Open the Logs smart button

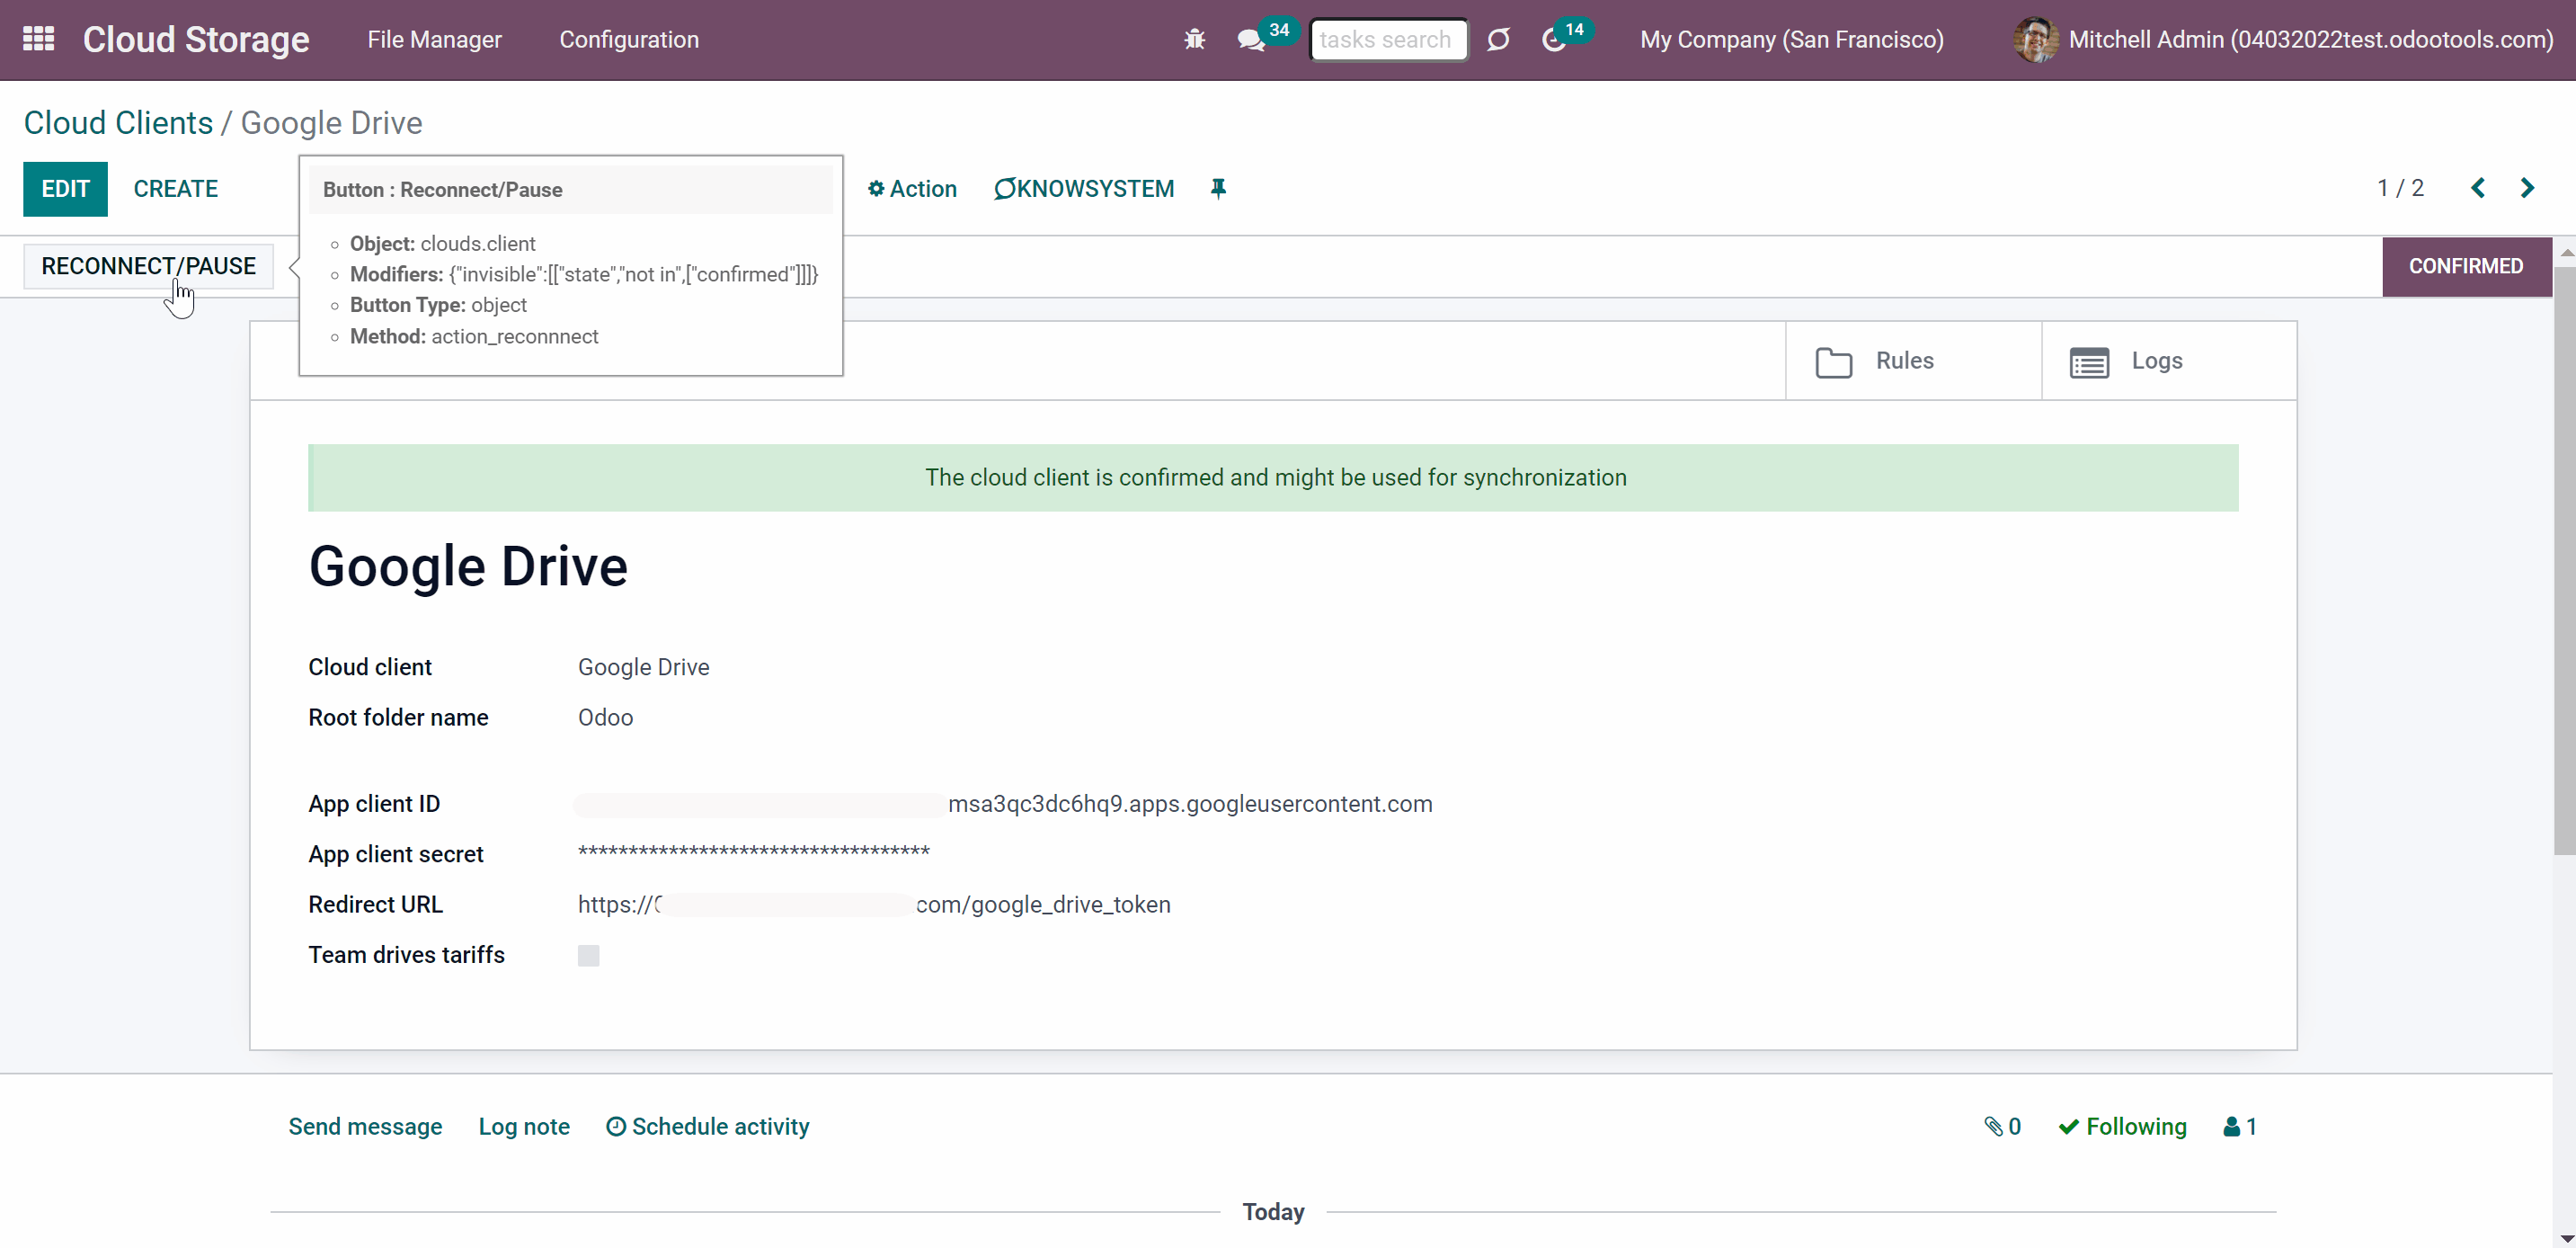[x=2169, y=361]
